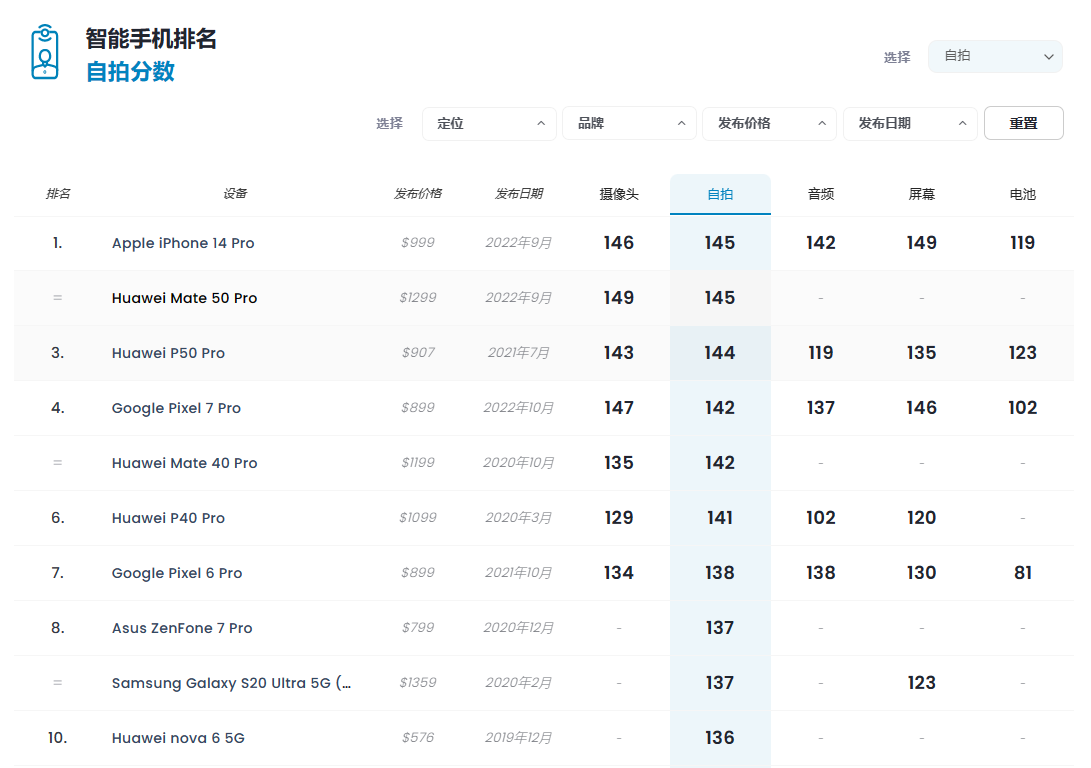Click Google Pixel 7 Pro battery score 102
The height and width of the screenshot is (768, 1091).
click(x=1023, y=408)
